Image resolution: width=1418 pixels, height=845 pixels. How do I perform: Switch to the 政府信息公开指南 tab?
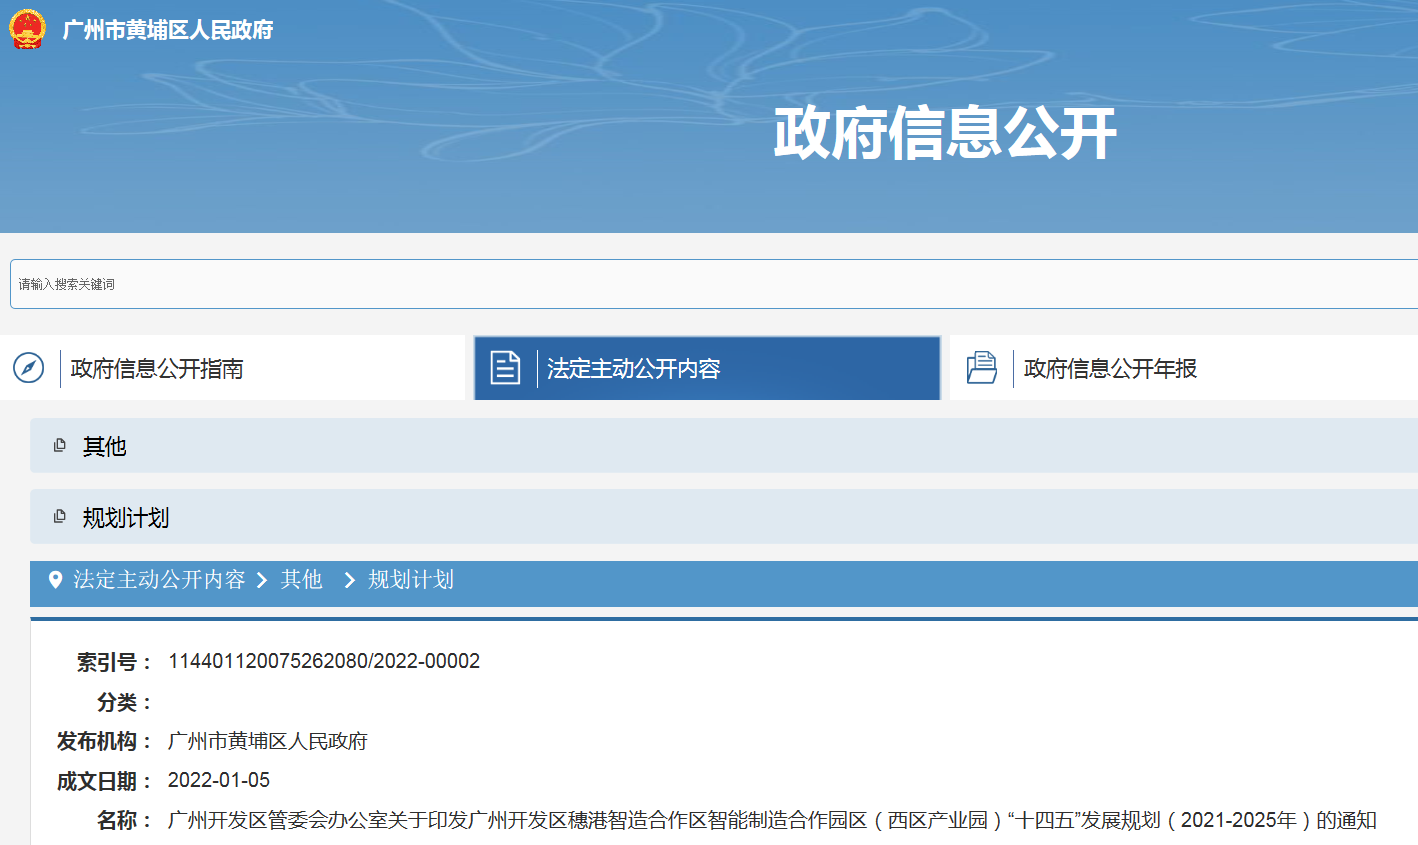click(157, 369)
